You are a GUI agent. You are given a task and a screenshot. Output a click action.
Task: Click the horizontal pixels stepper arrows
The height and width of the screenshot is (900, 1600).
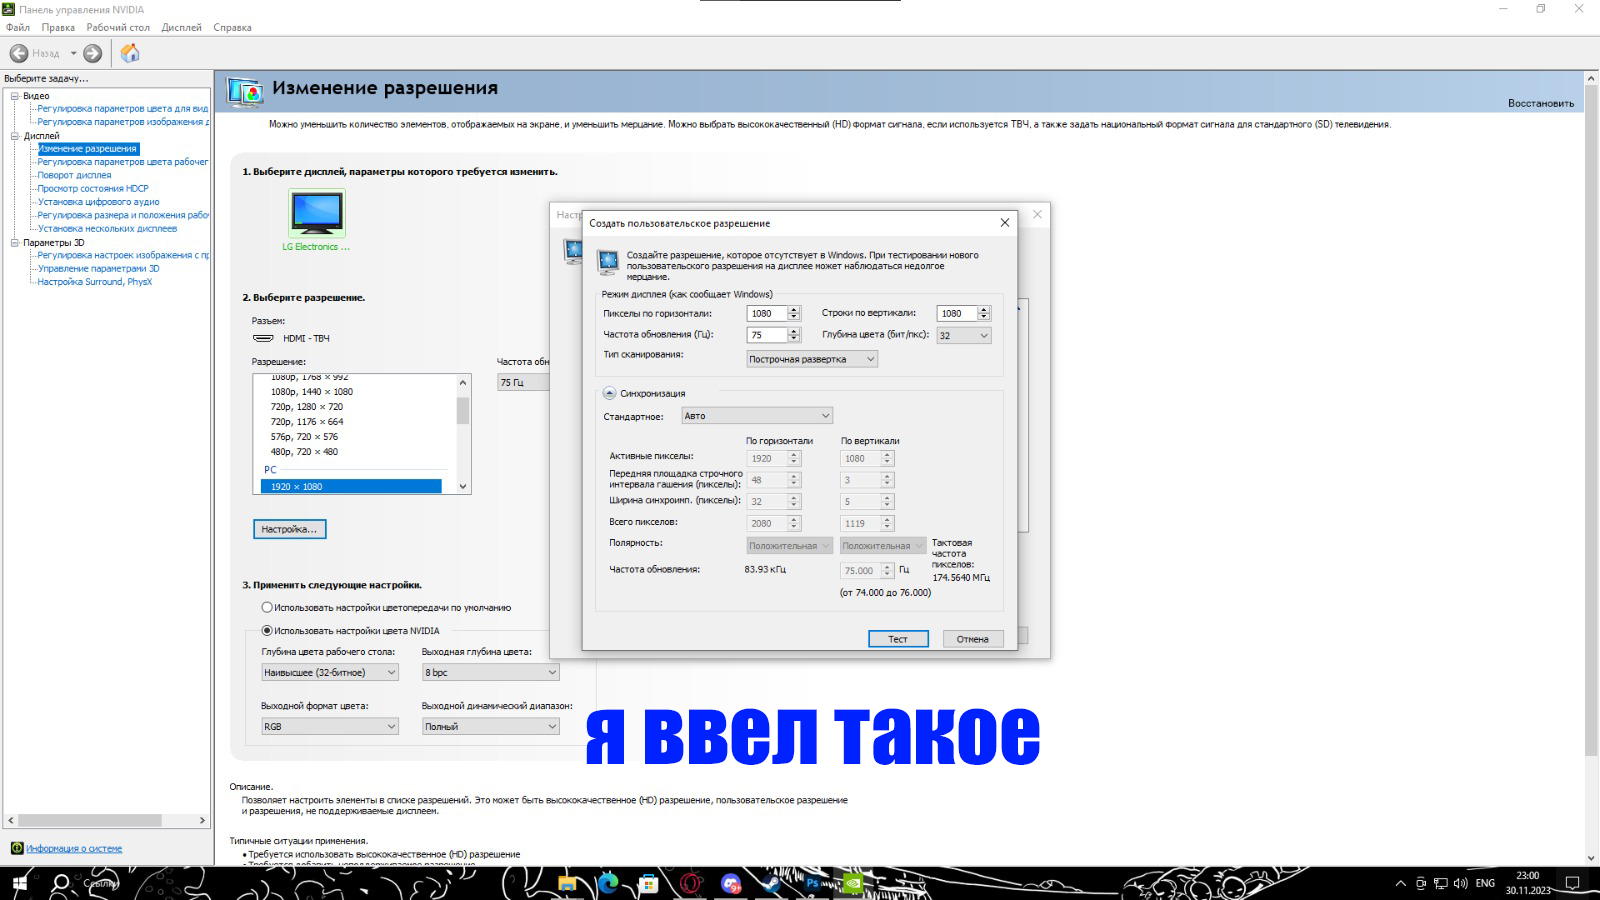pos(794,313)
